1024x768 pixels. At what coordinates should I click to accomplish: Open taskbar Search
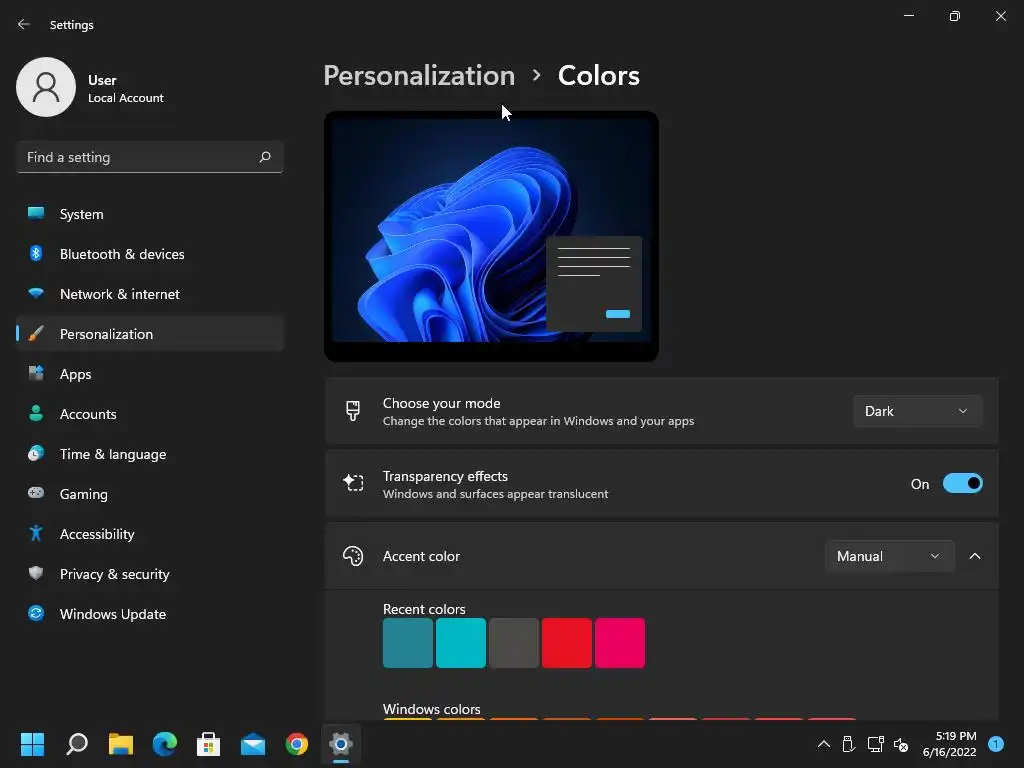coord(76,744)
